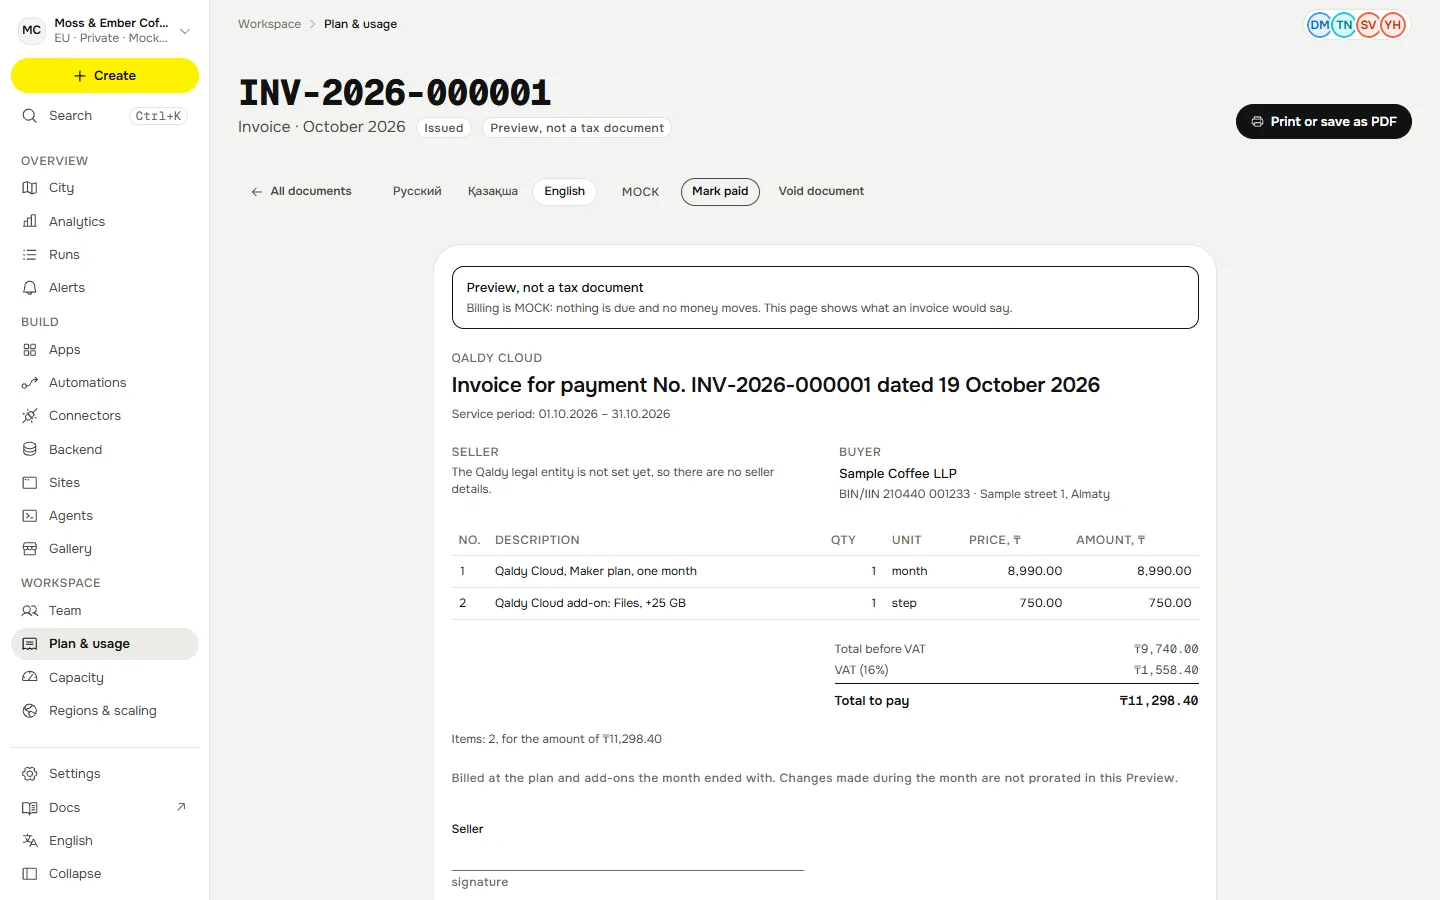Image resolution: width=1440 pixels, height=900 pixels.
Task: Open the TN collaborator avatar
Action: 1344,25
